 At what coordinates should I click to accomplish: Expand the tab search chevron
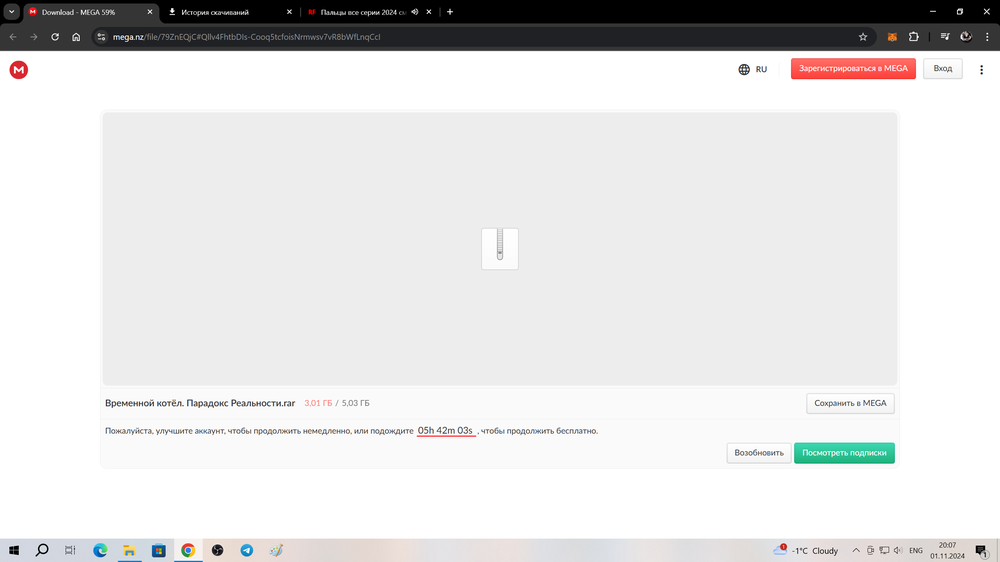pyautogui.click(x=11, y=12)
